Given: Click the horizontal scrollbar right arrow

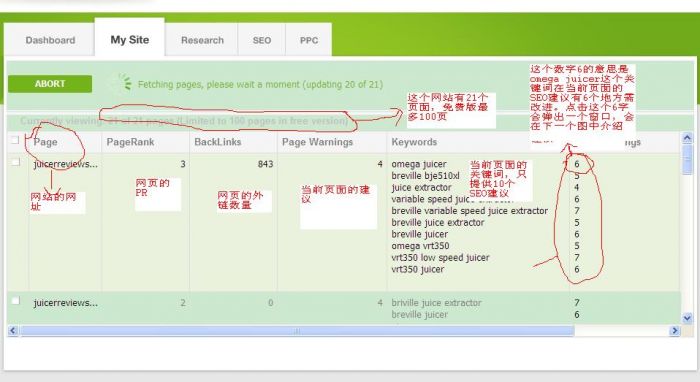Looking at the screenshot, I should pos(675,331).
